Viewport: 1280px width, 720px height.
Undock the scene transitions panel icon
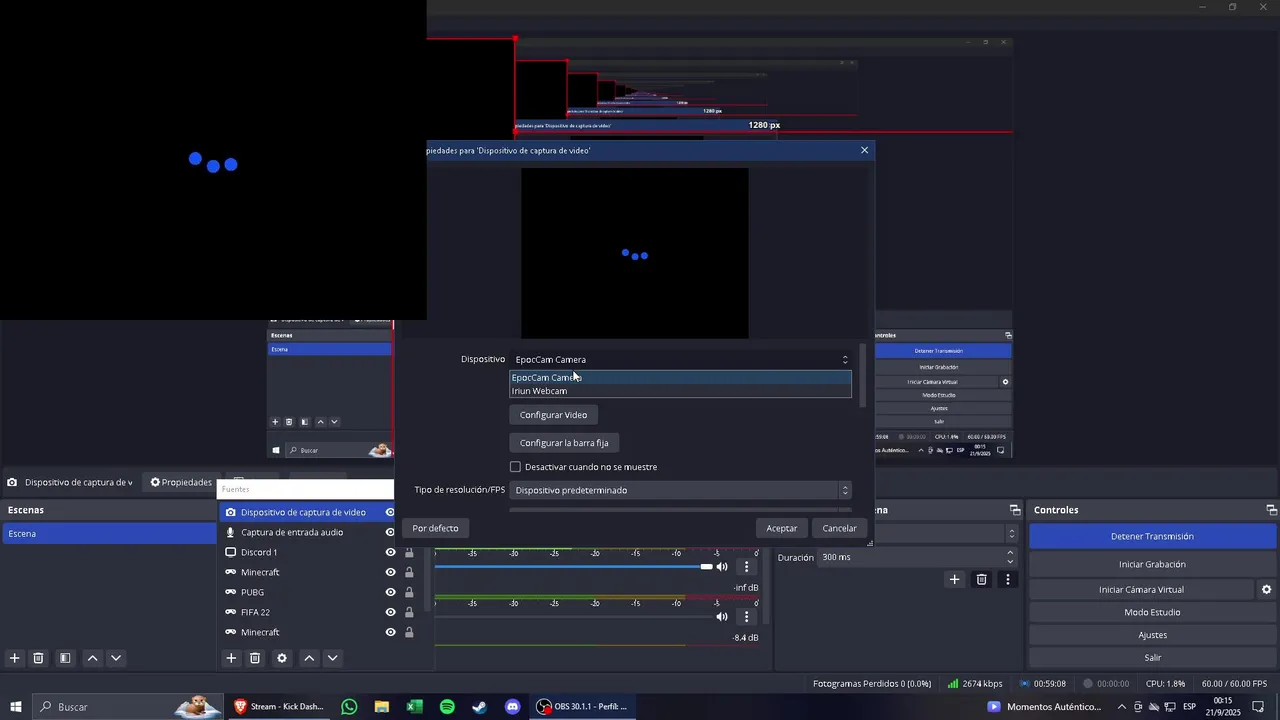click(1015, 510)
